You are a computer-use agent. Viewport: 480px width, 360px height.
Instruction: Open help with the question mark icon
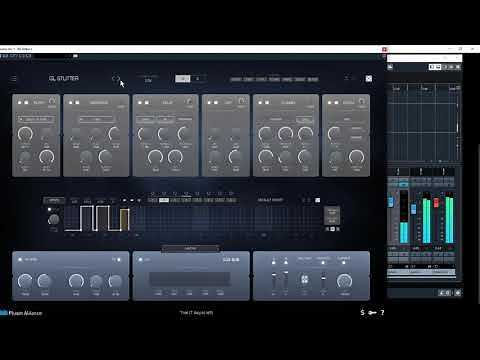382,313
